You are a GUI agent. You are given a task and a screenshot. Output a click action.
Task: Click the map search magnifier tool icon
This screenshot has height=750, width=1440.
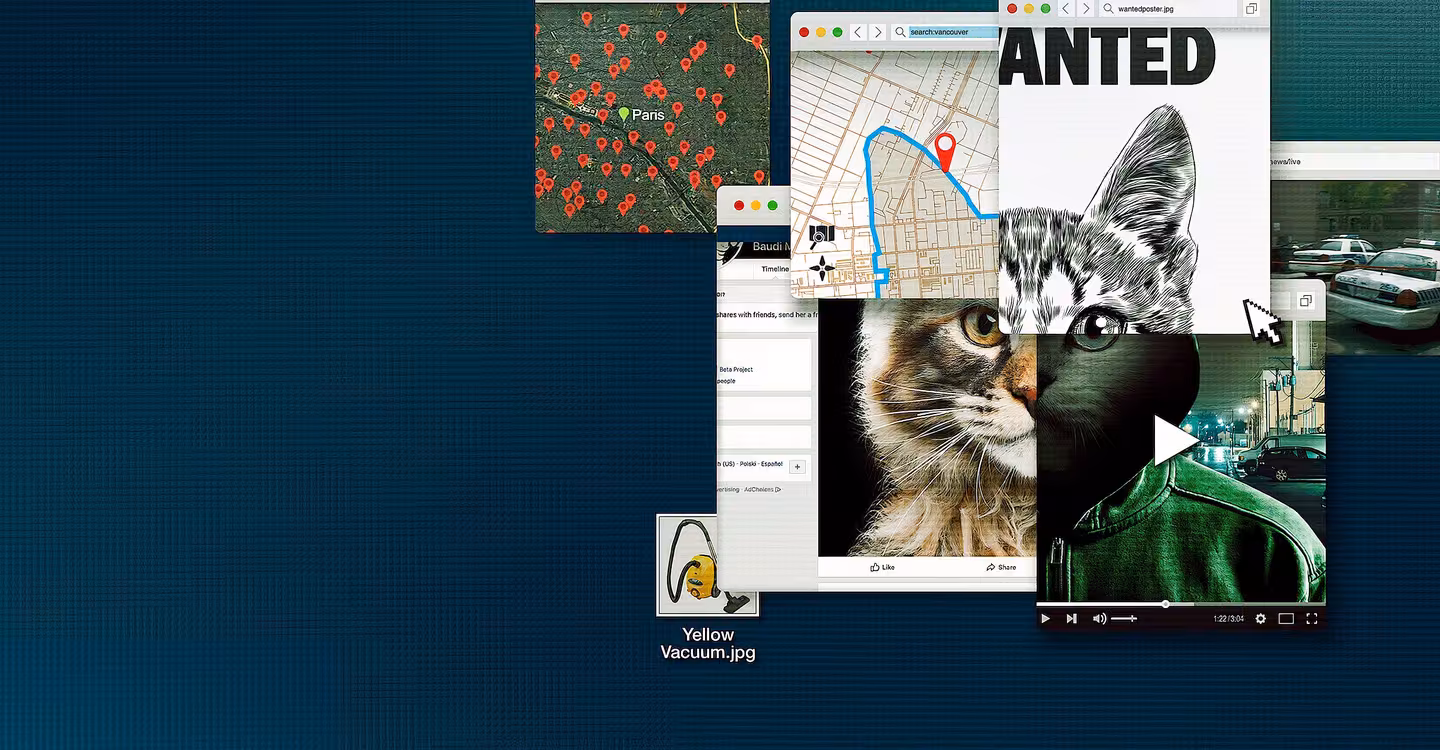click(x=821, y=236)
